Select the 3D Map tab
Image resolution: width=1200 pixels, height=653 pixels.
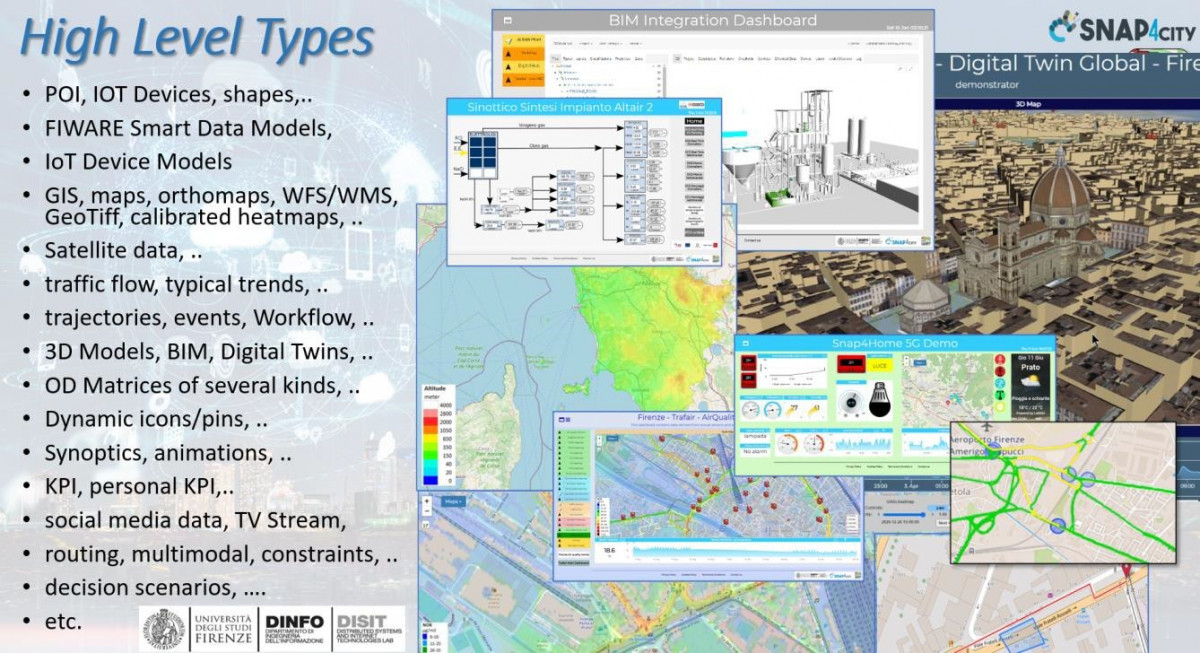(1029, 103)
